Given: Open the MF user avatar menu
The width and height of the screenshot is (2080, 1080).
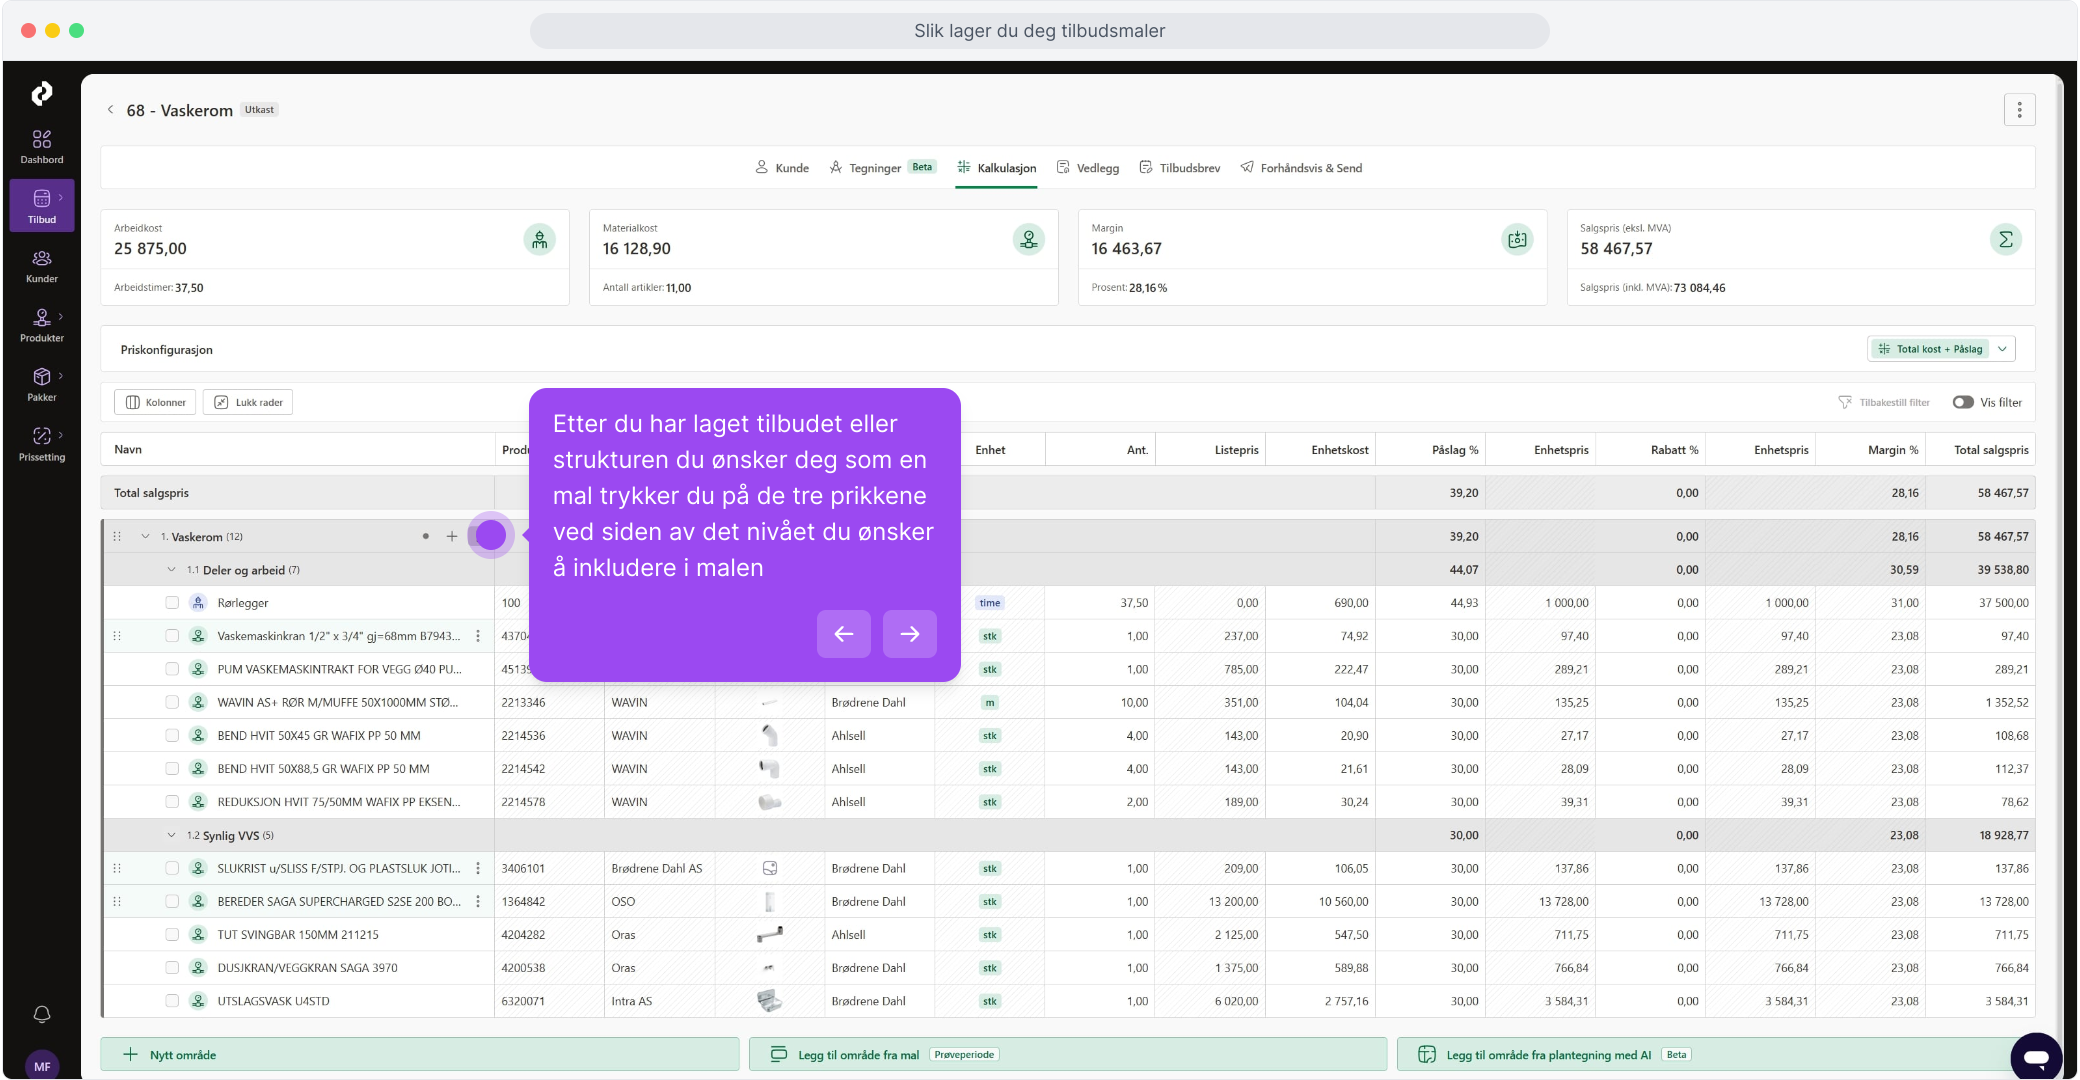Looking at the screenshot, I should click(42, 1066).
